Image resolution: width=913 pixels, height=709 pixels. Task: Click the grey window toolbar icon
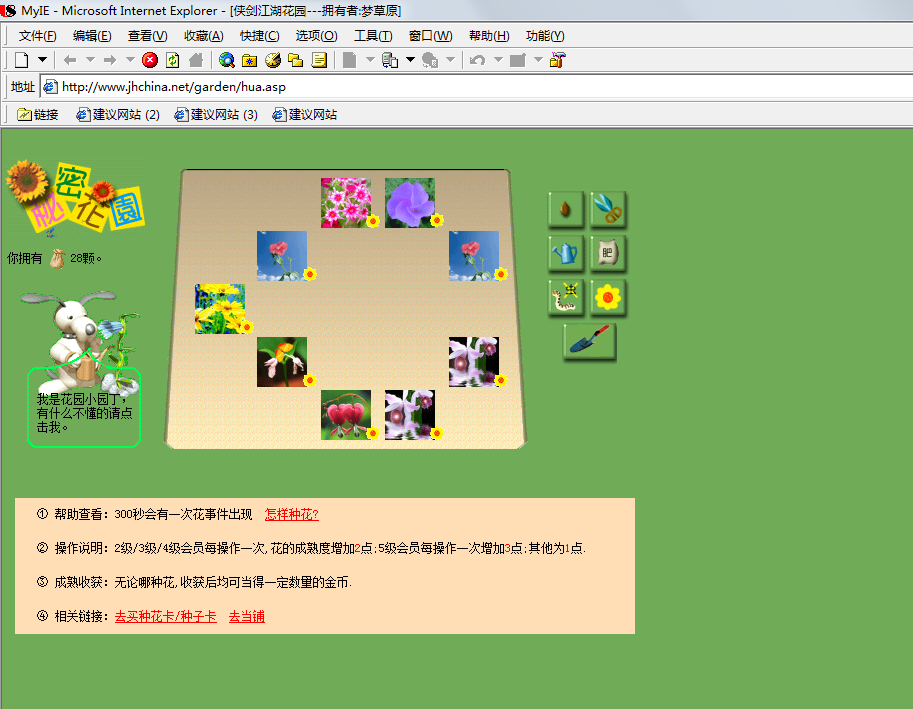pyautogui.click(x=518, y=60)
